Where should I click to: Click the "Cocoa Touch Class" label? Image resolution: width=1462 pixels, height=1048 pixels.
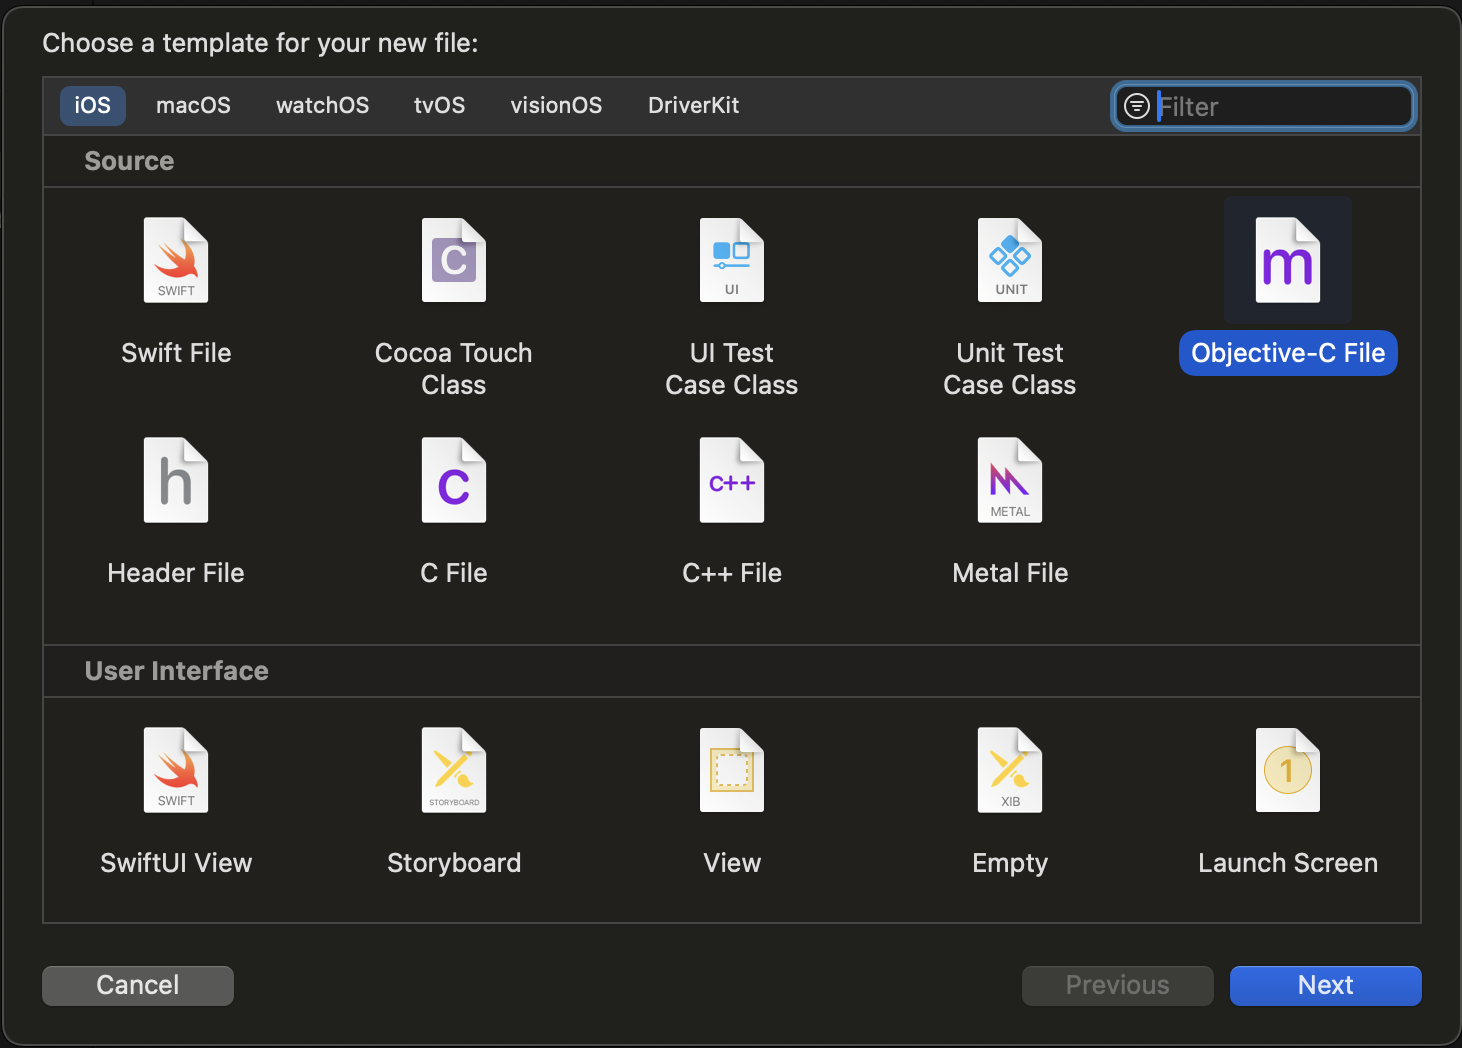[454, 369]
